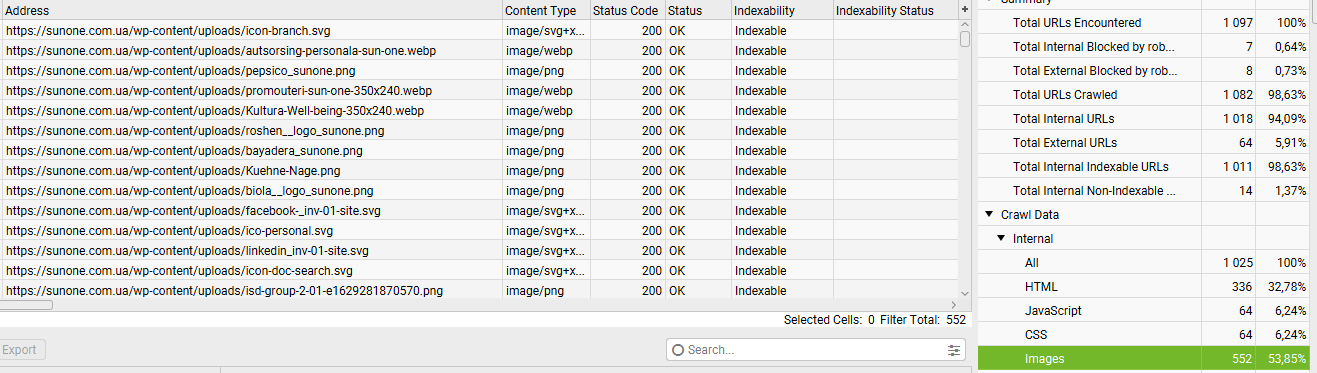This screenshot has height=373, width=1317.
Task: Select the CSS filter row
Action: pos(1143,335)
